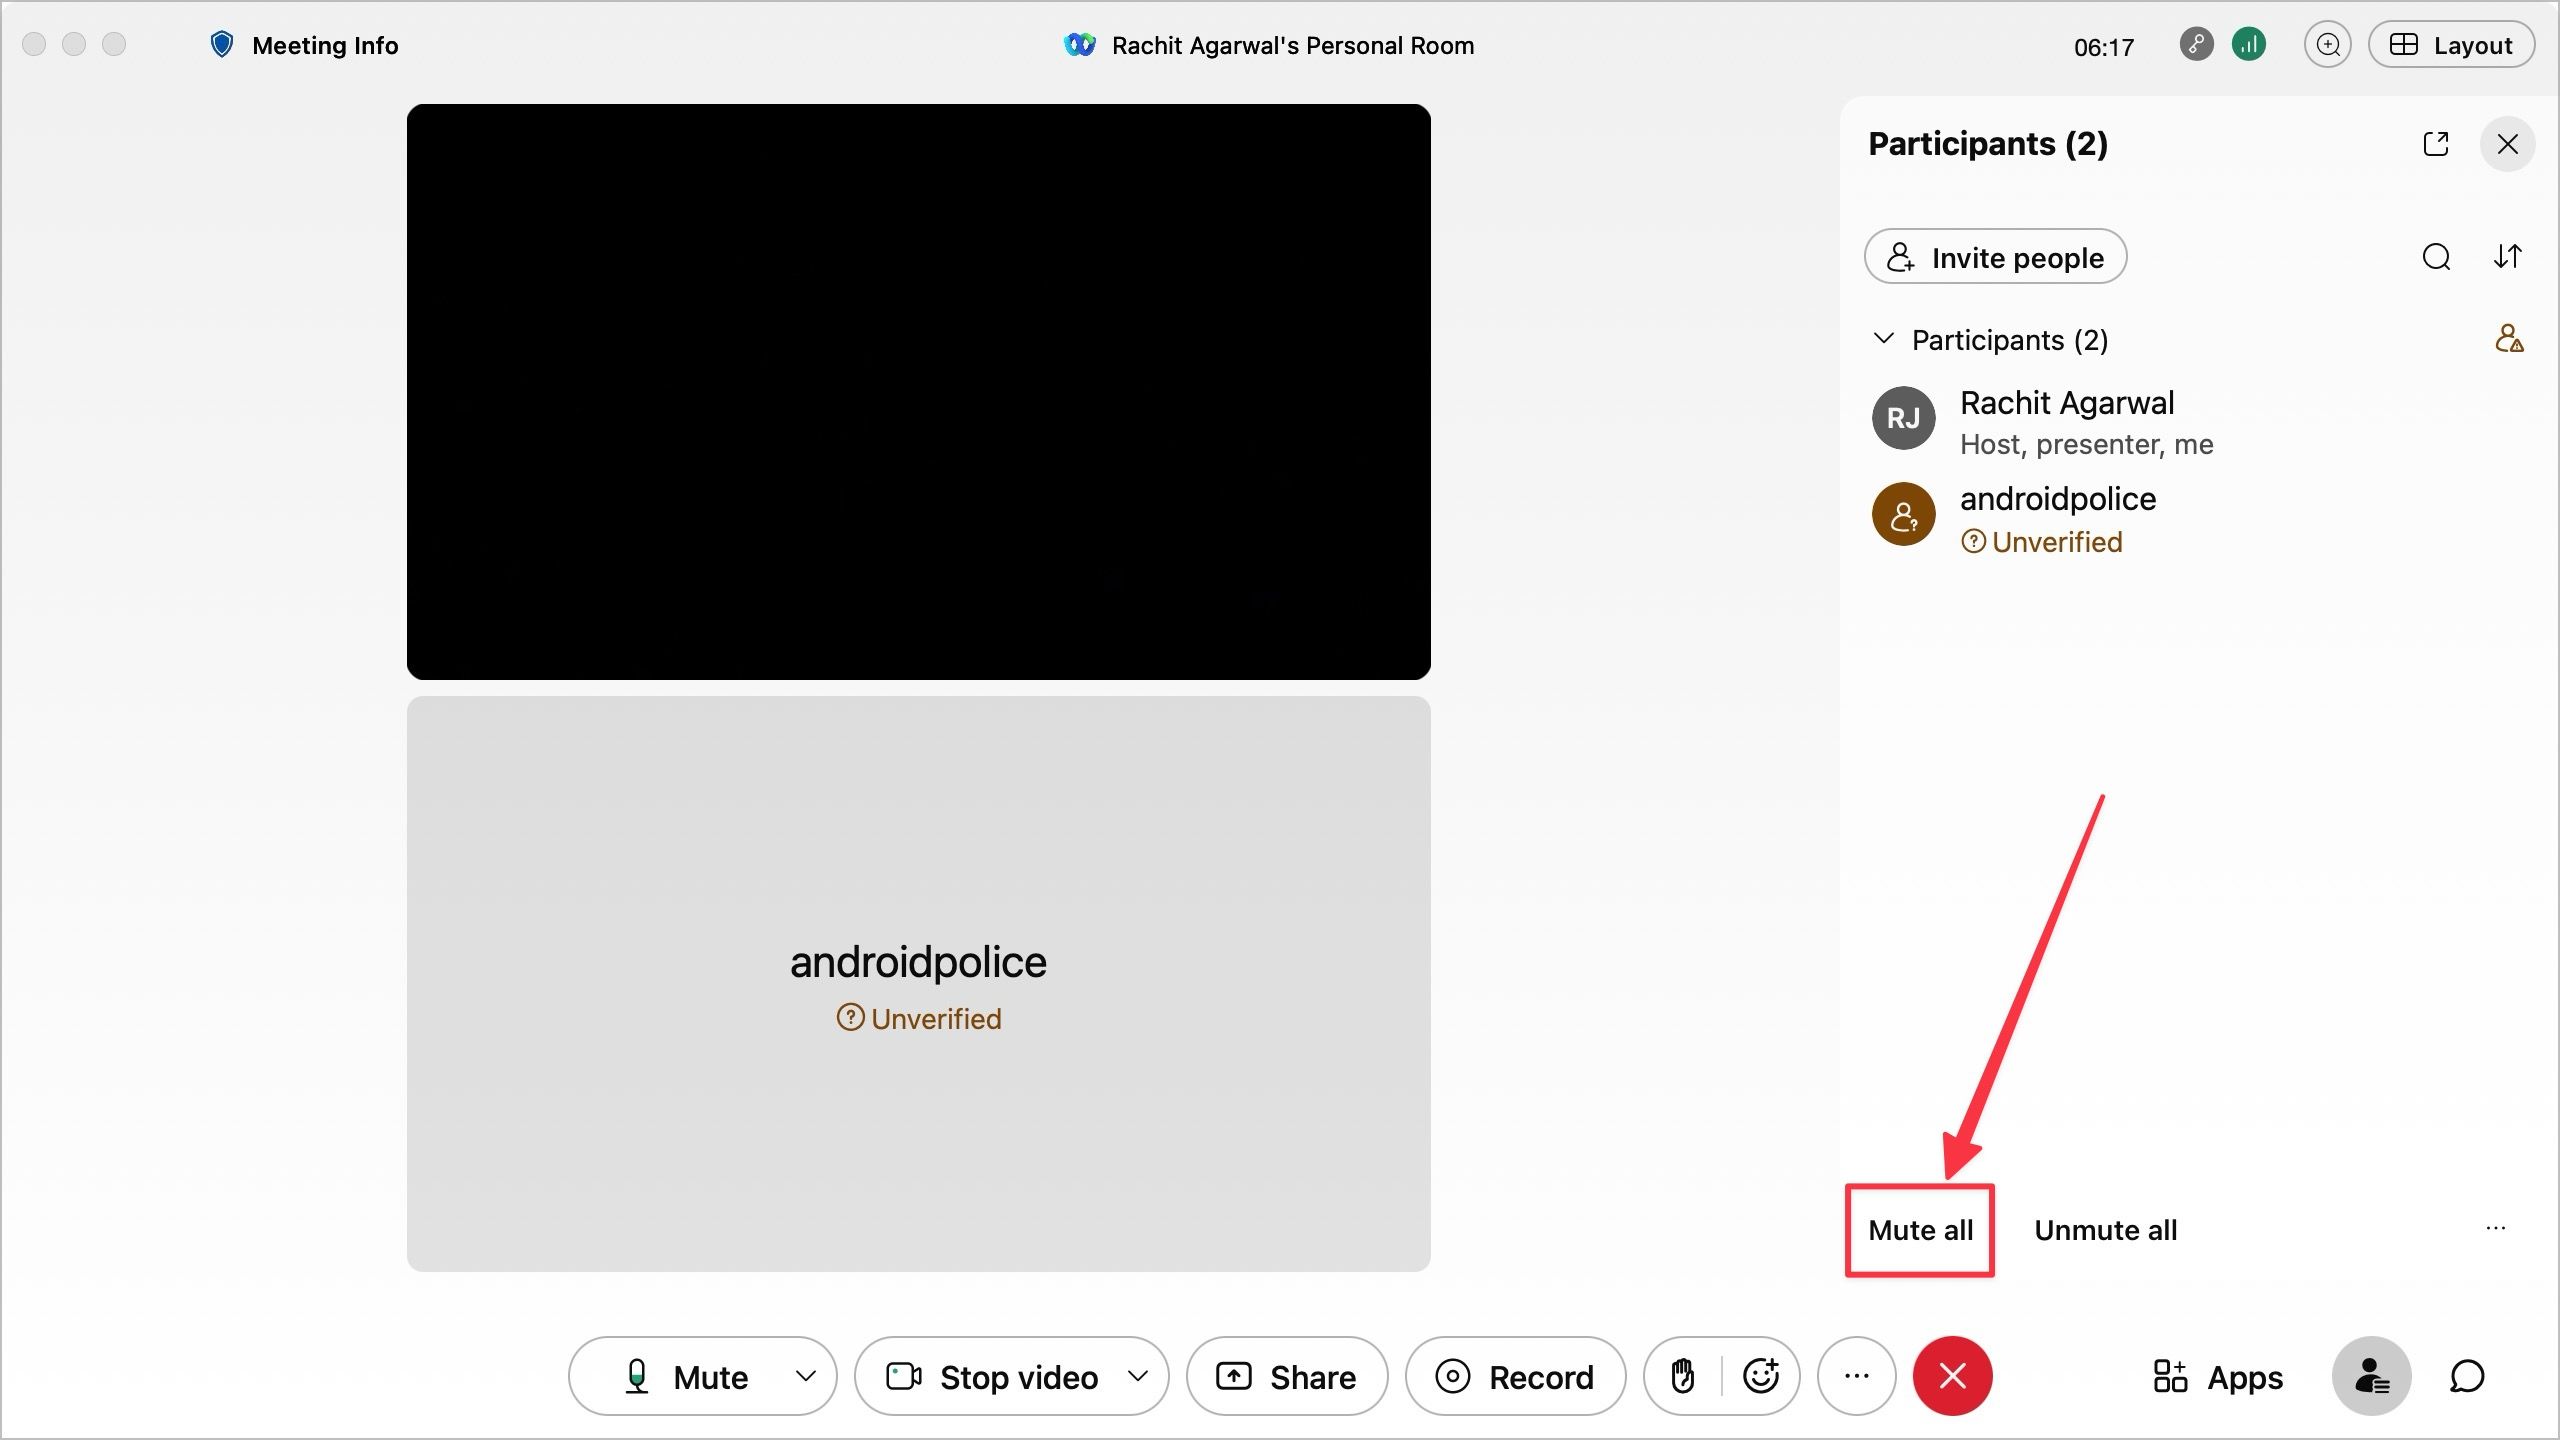Start a recording of the meeting
This screenshot has height=1440, width=2560.
(x=1515, y=1376)
